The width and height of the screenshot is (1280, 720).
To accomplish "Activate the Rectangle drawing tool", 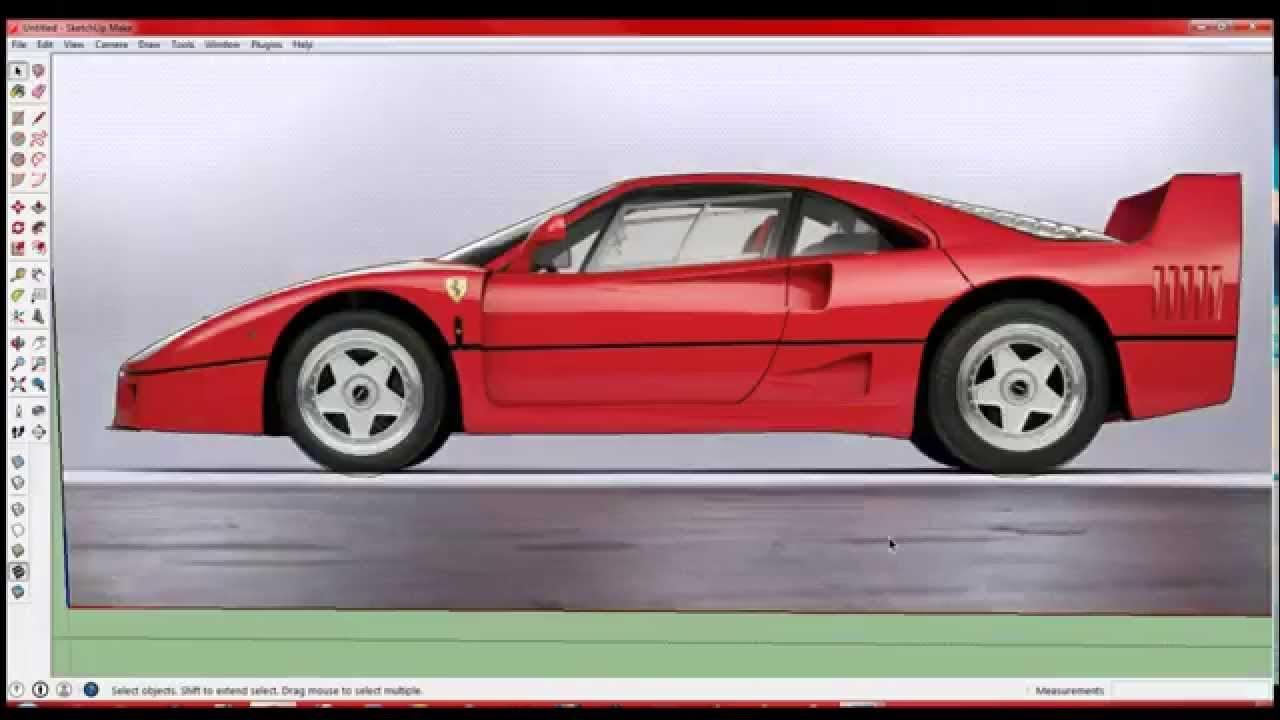I will (17, 118).
